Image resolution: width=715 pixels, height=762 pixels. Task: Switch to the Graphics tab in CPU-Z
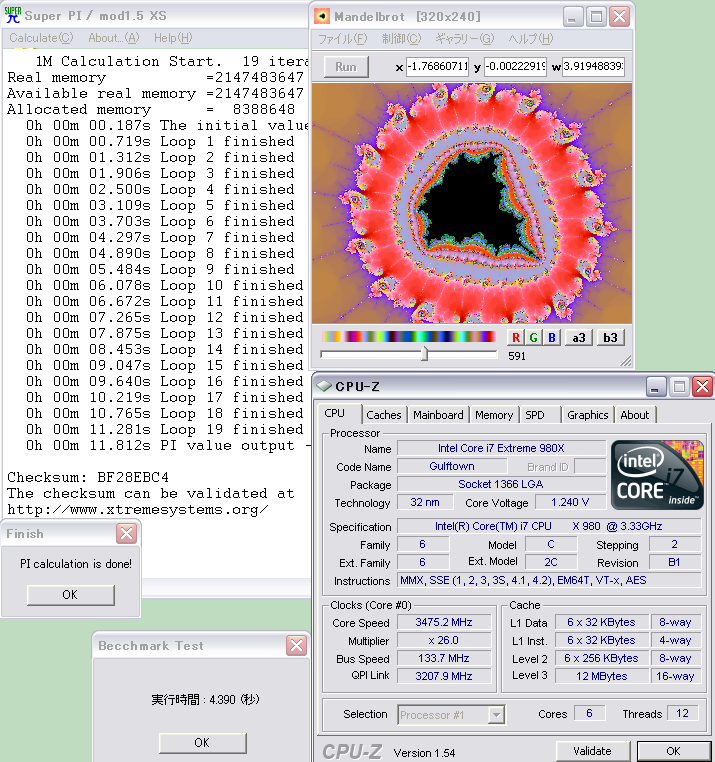coord(587,415)
